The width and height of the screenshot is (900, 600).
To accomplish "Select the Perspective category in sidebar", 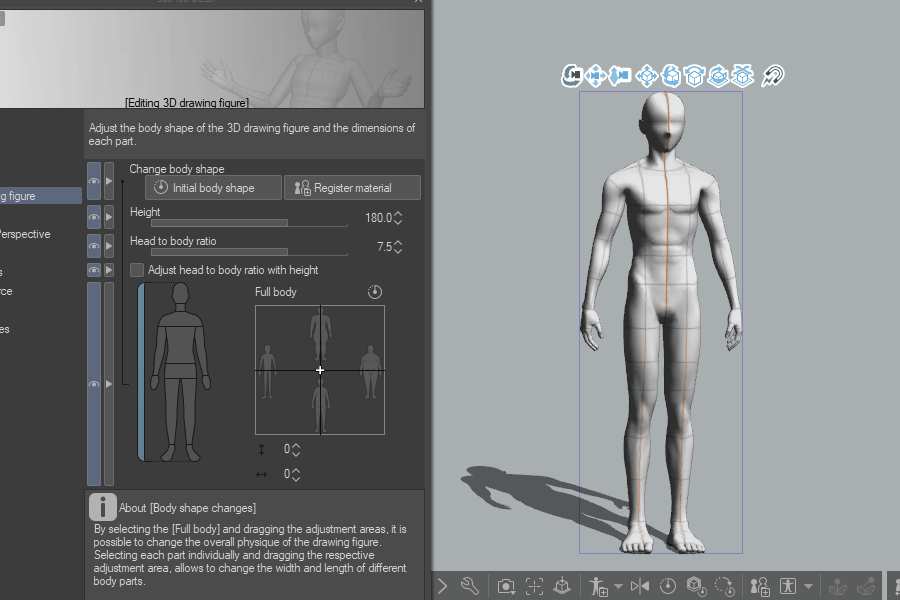I will click(x=25, y=234).
